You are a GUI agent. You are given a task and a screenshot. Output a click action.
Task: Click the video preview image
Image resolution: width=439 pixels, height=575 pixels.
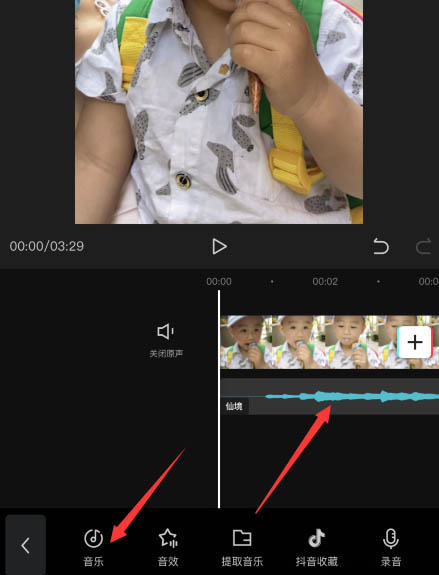click(219, 112)
